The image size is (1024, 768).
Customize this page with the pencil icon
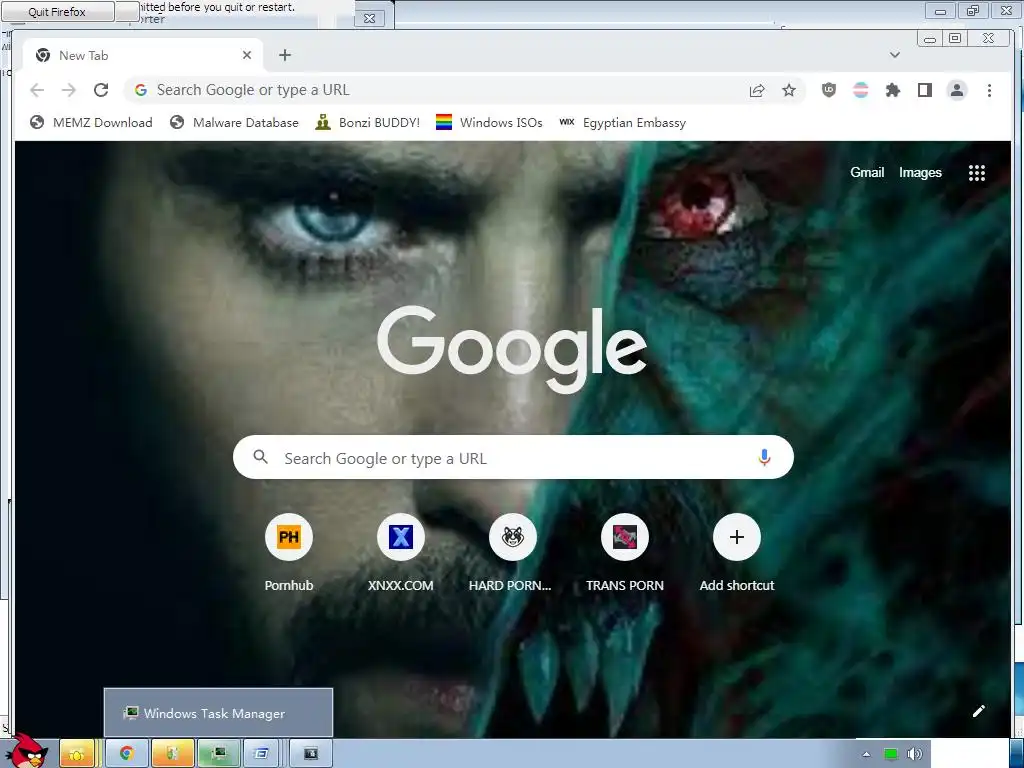coord(978,711)
